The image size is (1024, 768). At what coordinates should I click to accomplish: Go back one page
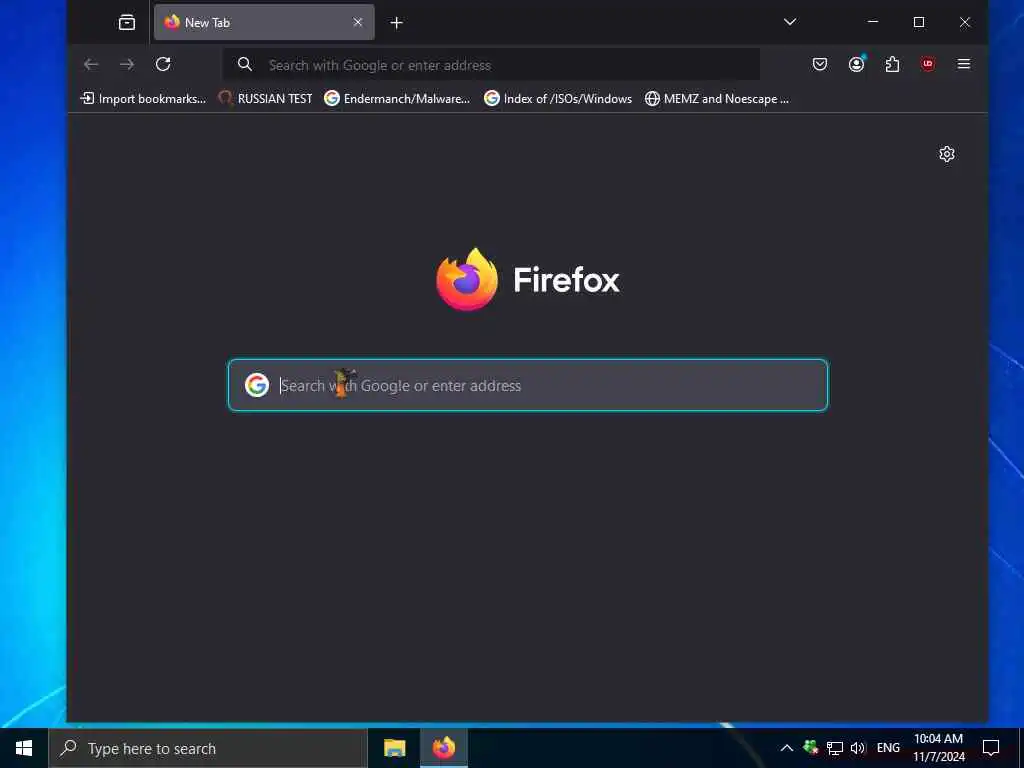pyautogui.click(x=91, y=64)
